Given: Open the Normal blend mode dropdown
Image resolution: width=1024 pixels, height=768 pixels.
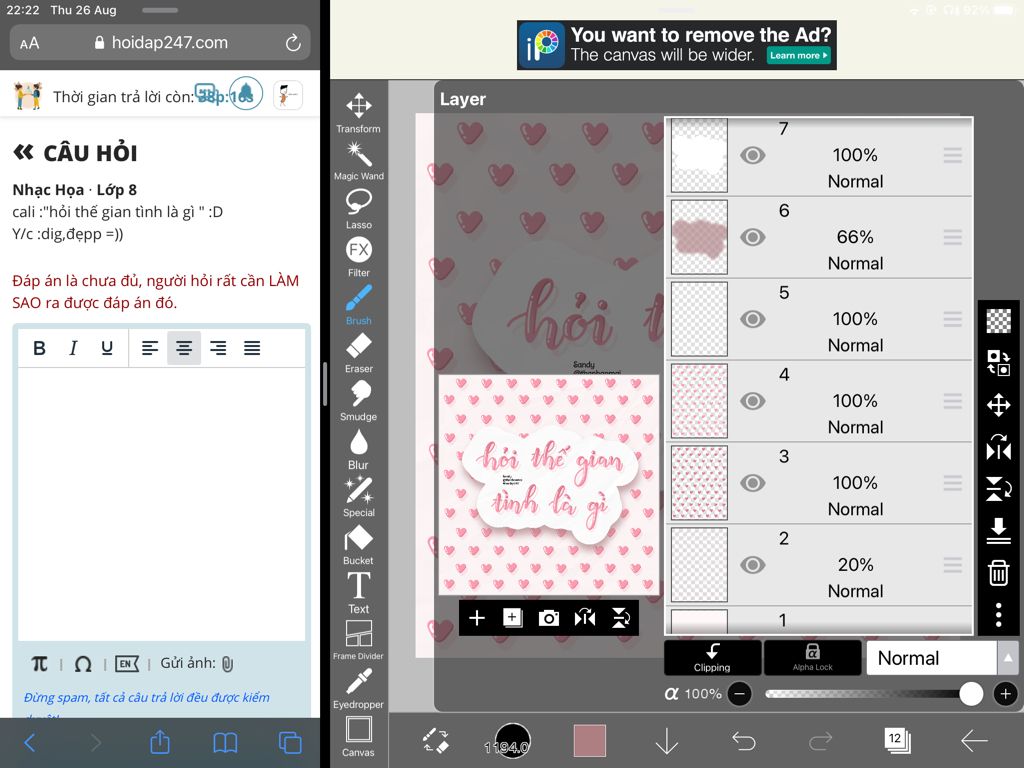Looking at the screenshot, I should coord(932,658).
